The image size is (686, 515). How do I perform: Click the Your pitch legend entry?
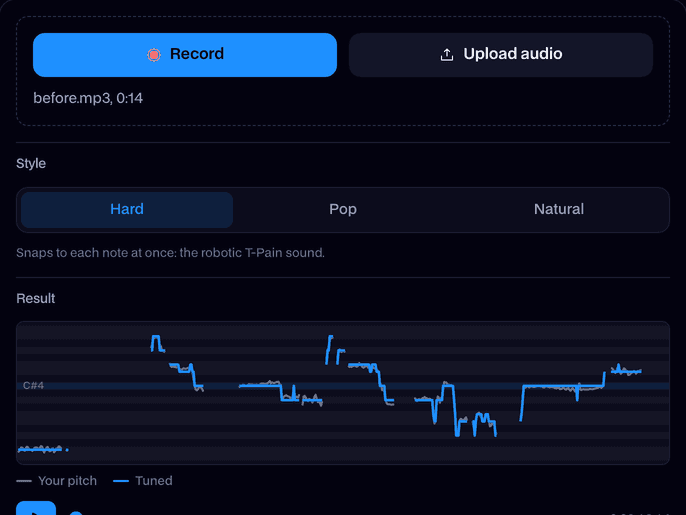[x=56, y=481]
